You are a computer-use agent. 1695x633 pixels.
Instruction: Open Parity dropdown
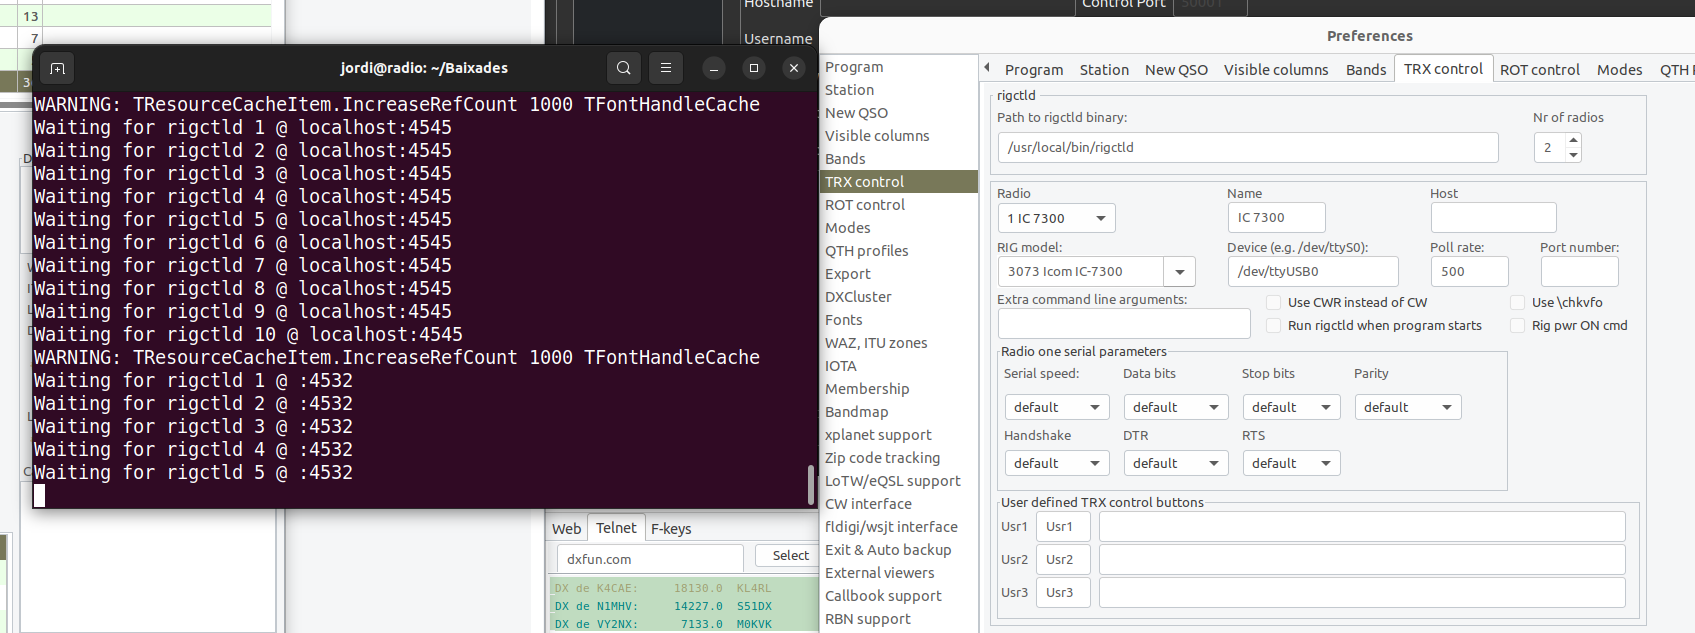tap(1408, 407)
